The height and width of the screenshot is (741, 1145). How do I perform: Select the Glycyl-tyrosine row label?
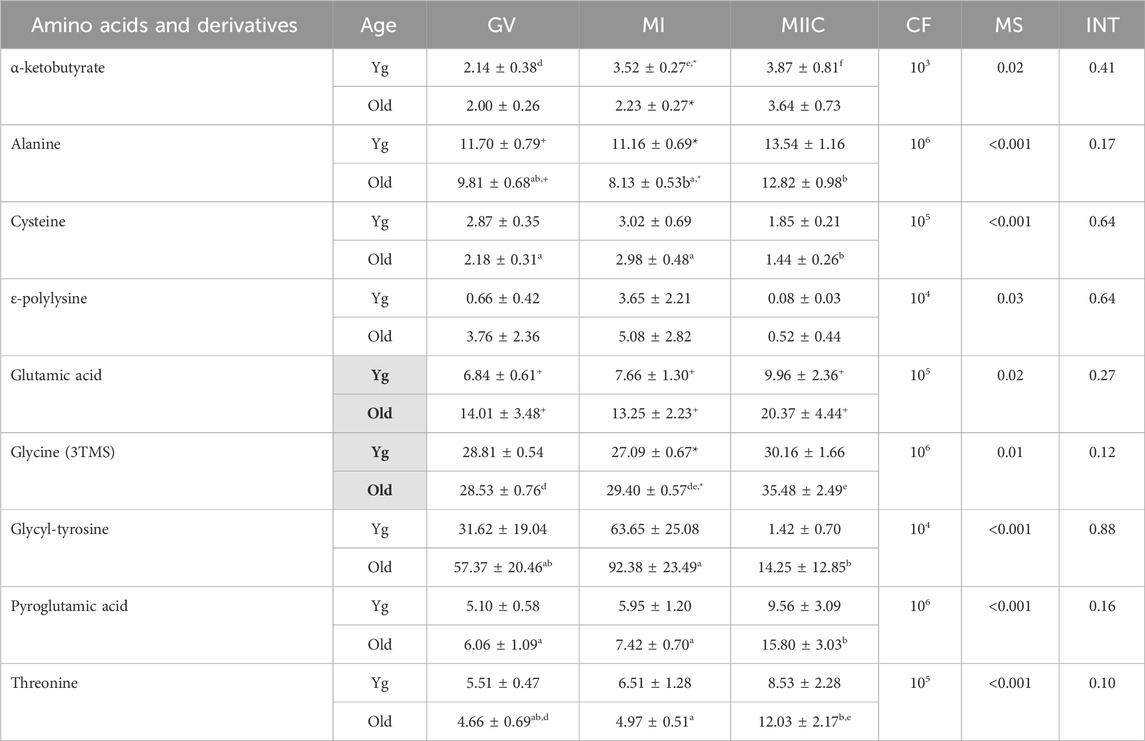59,529
